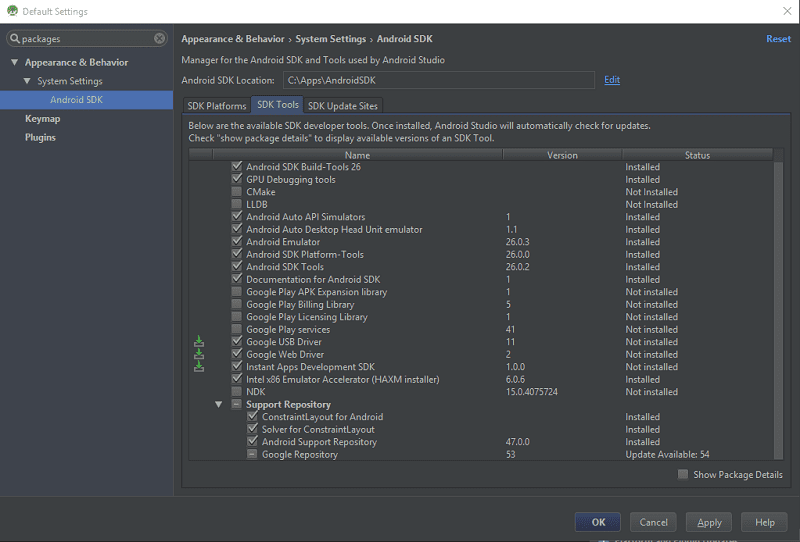Switch to SDK Platforms tab
The image size is (800, 542).
click(217, 106)
